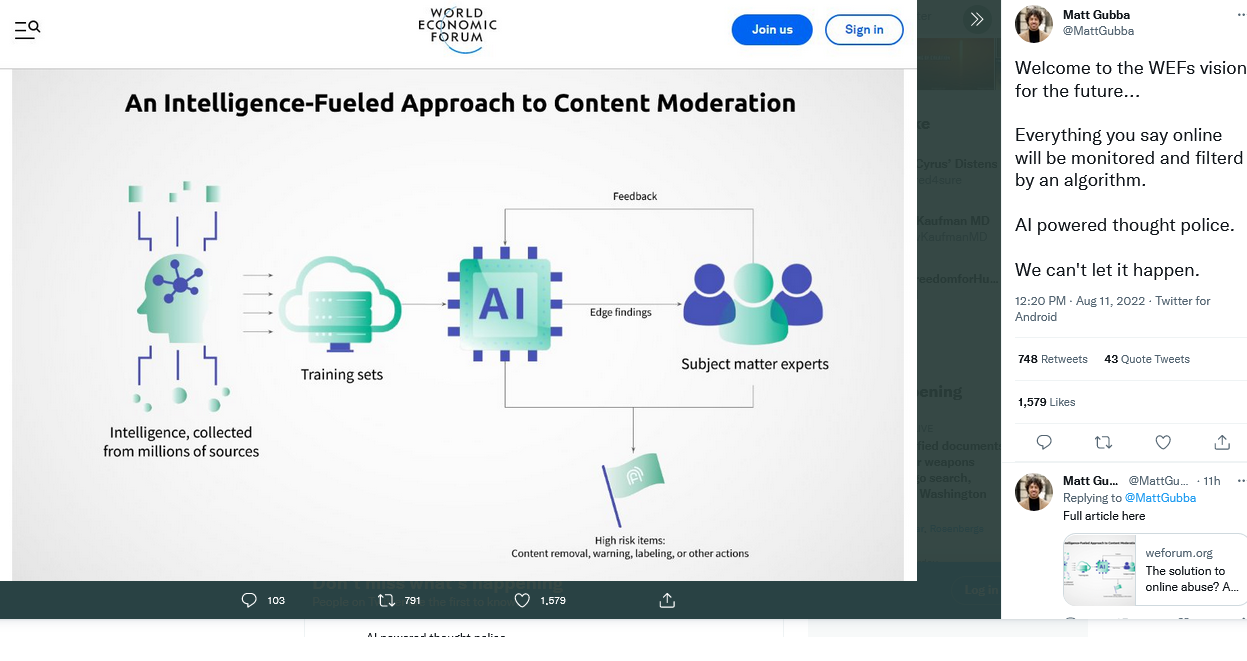Collapse the tweet sidebar with double chevron

[977, 19]
